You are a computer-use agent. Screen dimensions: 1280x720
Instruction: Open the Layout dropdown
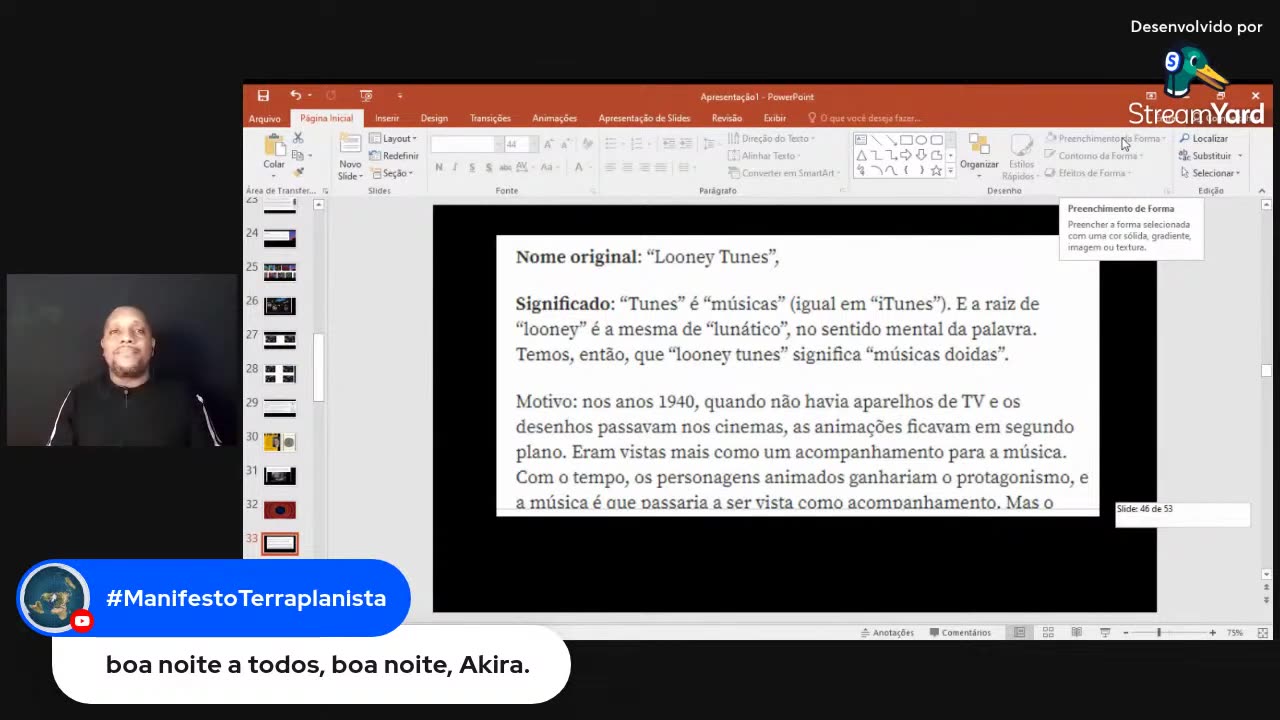tap(393, 139)
